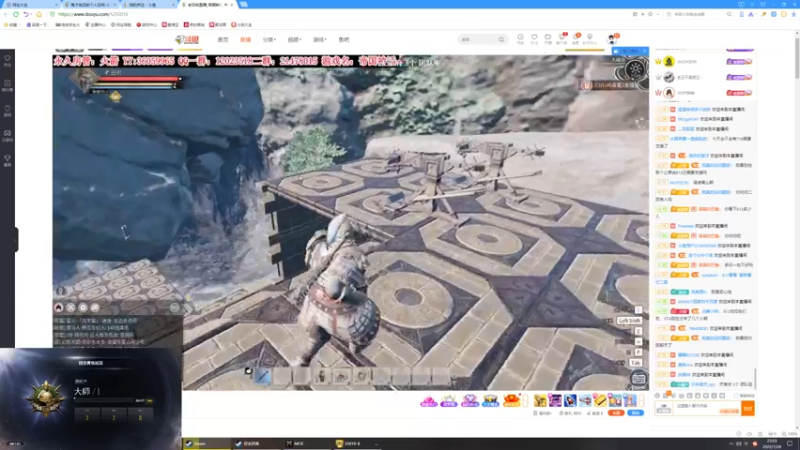Open the messages icon with red badge

(x=576, y=38)
